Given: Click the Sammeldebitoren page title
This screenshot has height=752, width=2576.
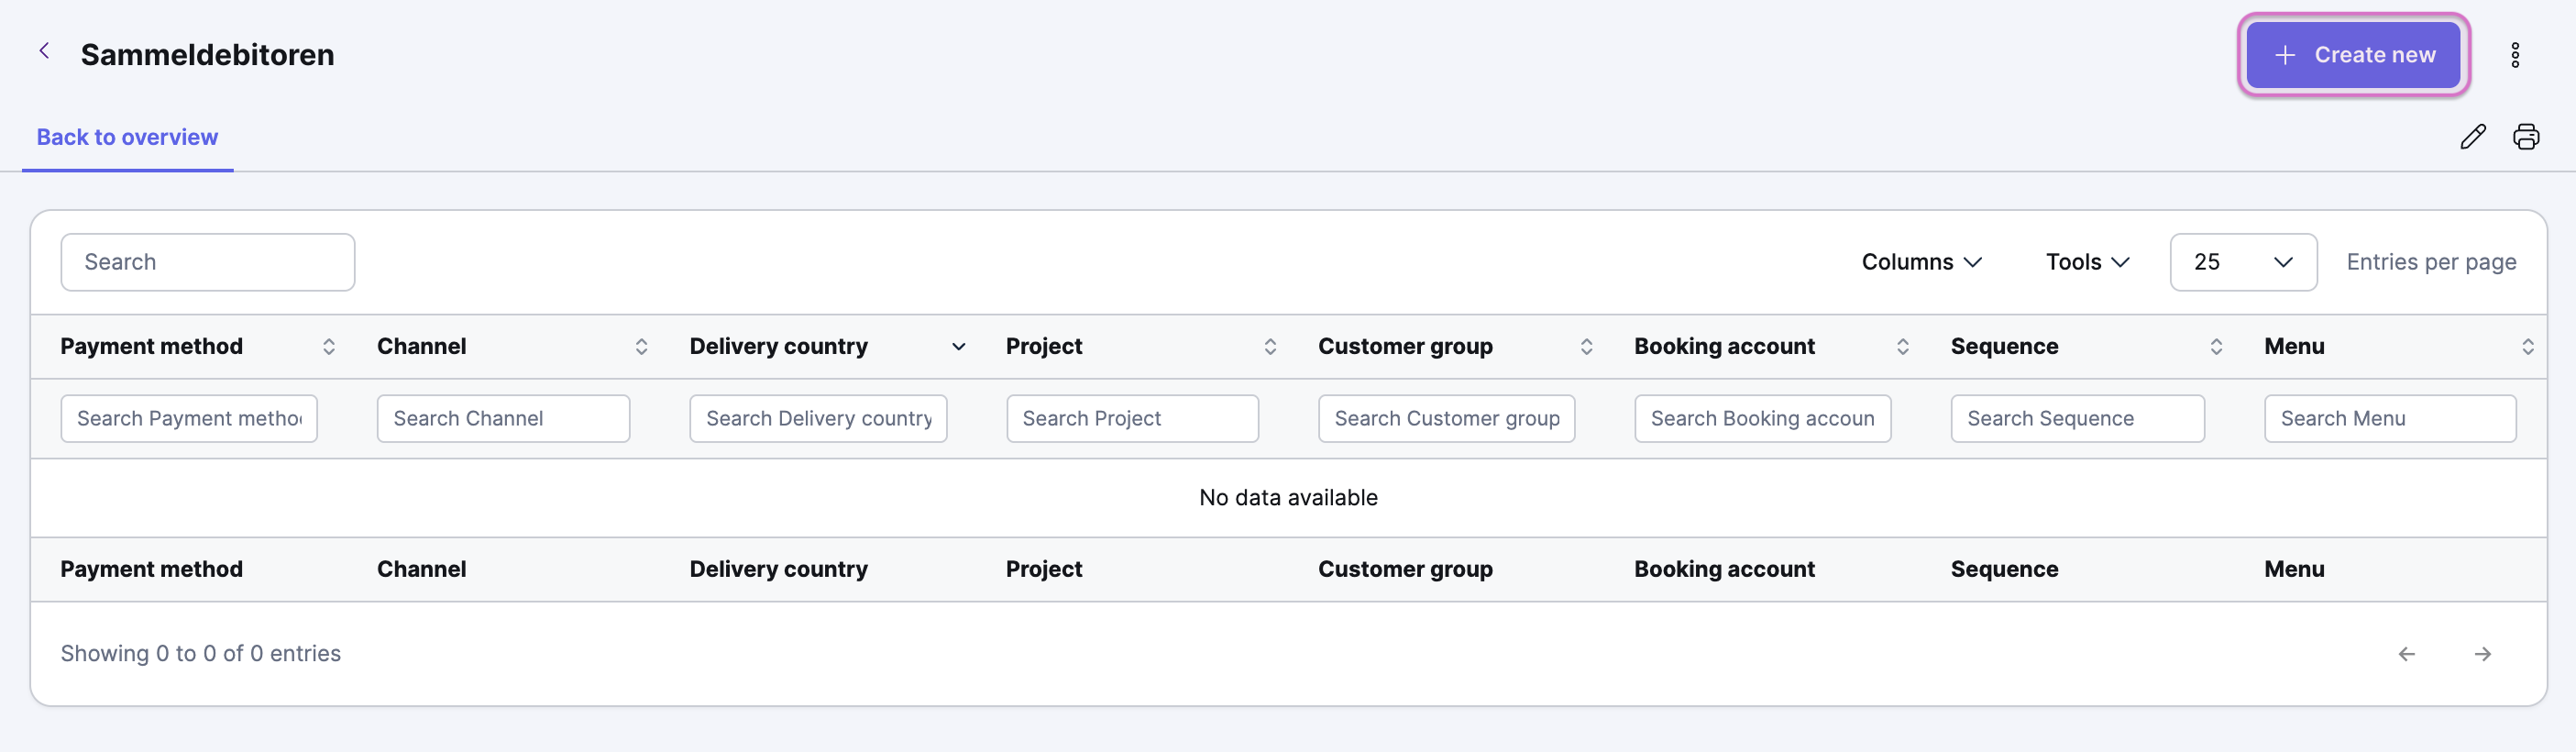Looking at the screenshot, I should pos(207,55).
